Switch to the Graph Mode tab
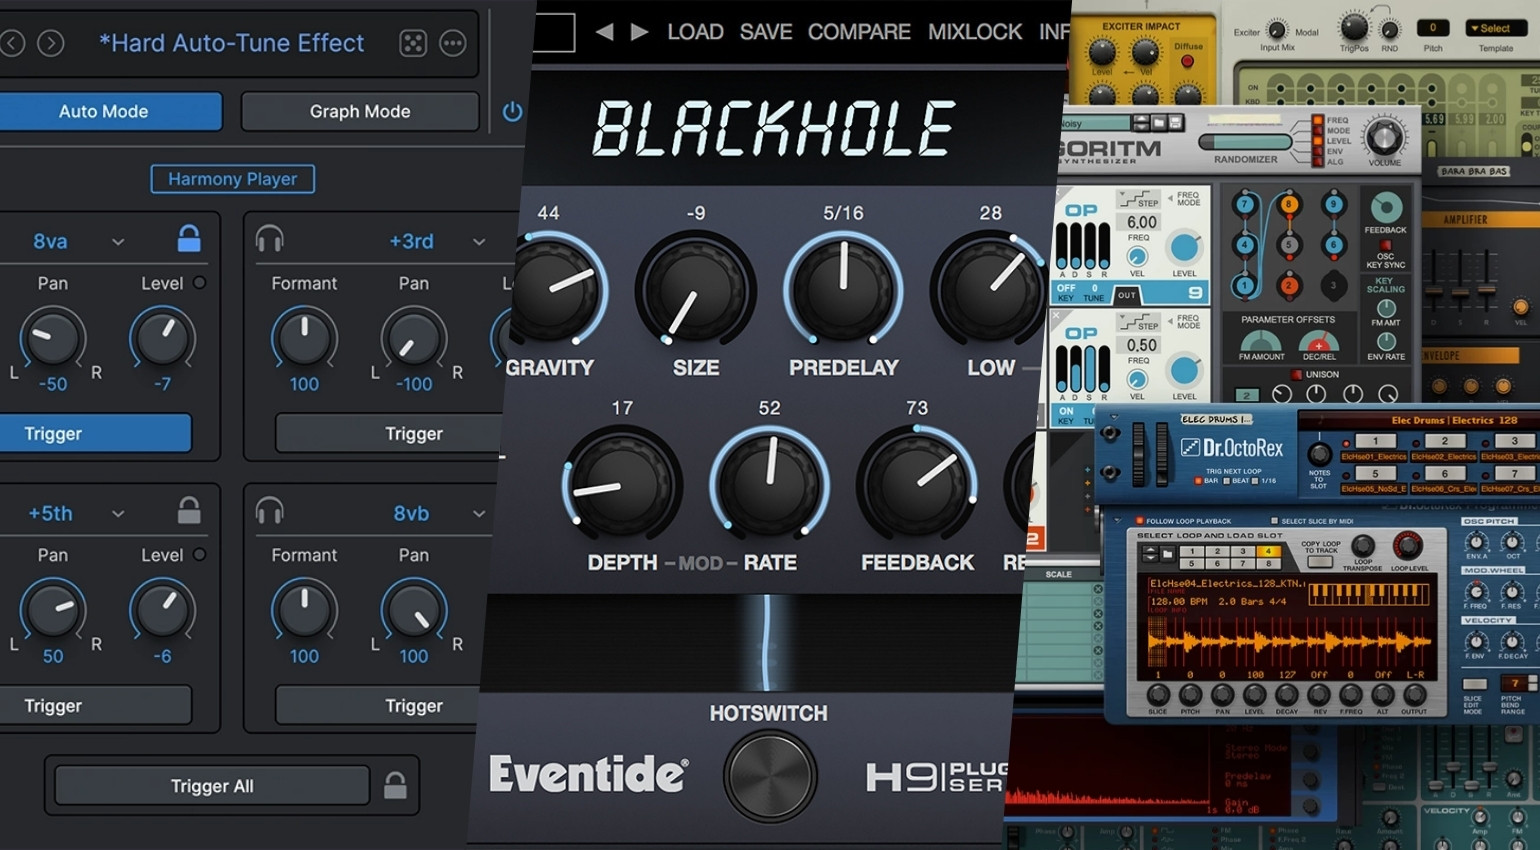The width and height of the screenshot is (1540, 850). (x=359, y=111)
